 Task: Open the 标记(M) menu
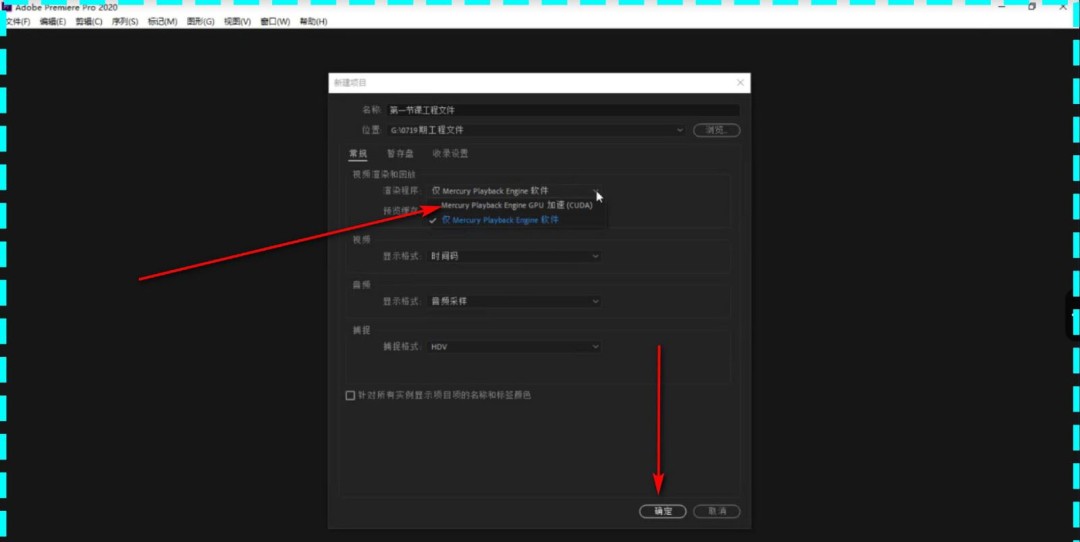click(163, 21)
